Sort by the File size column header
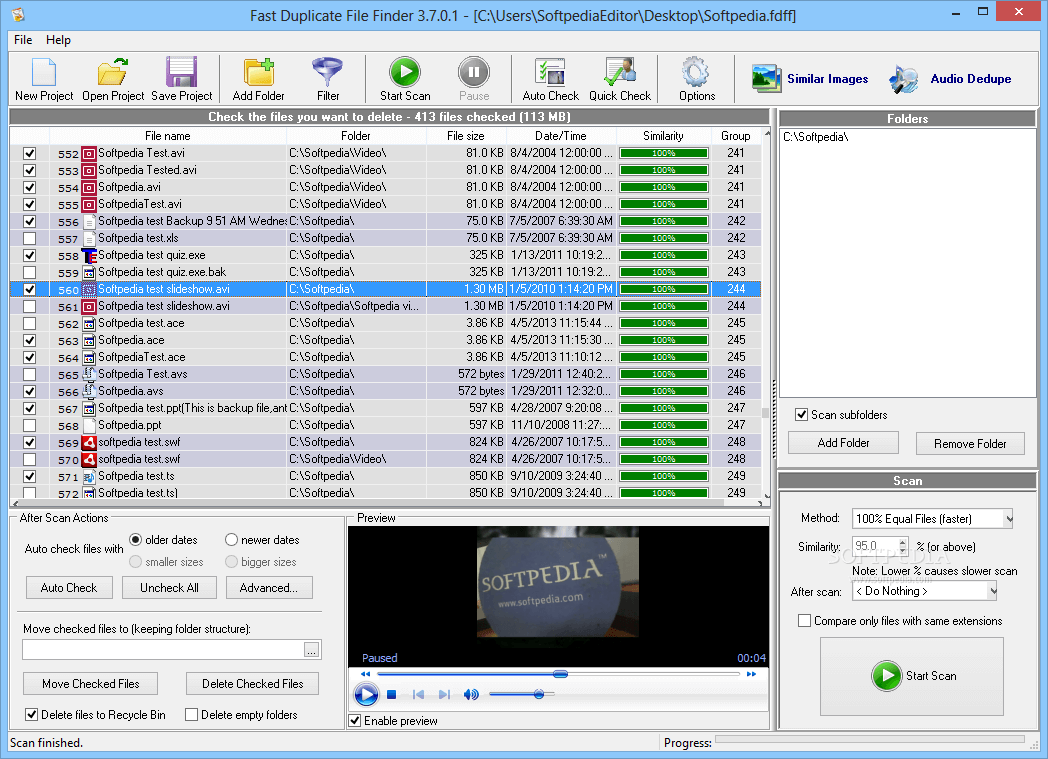 (x=466, y=136)
